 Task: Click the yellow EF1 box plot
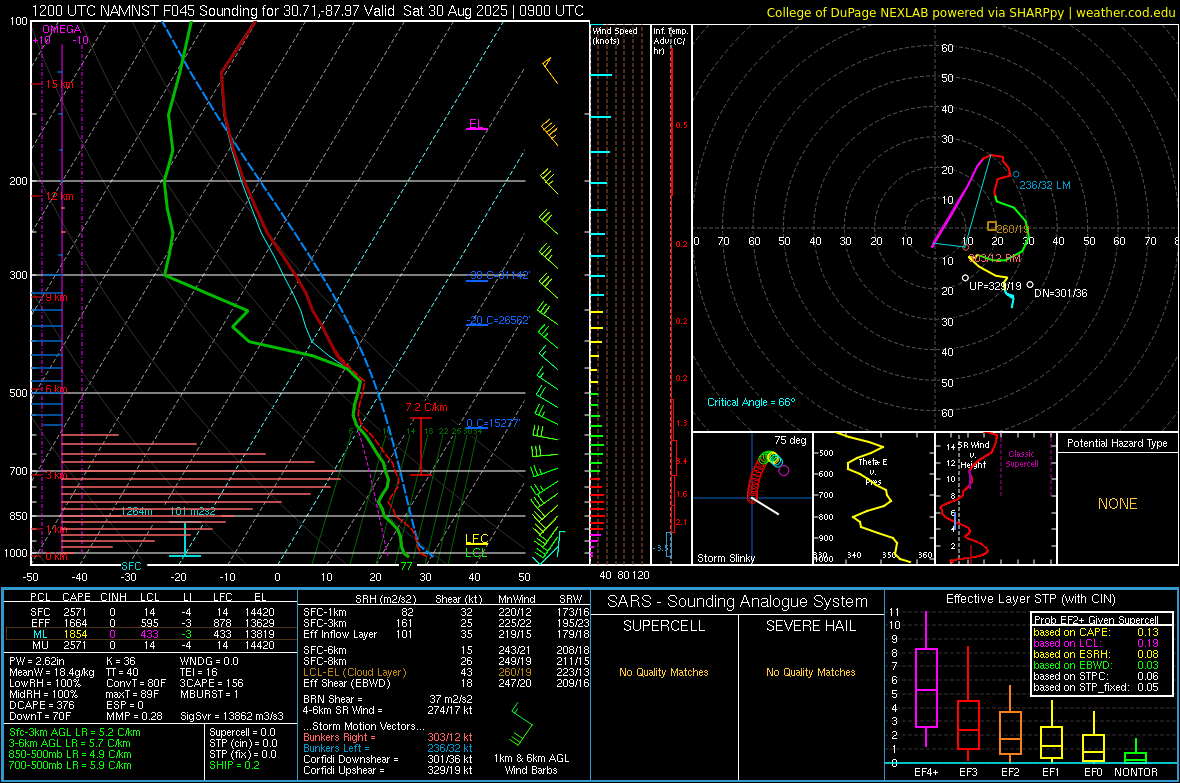[x=1051, y=732]
